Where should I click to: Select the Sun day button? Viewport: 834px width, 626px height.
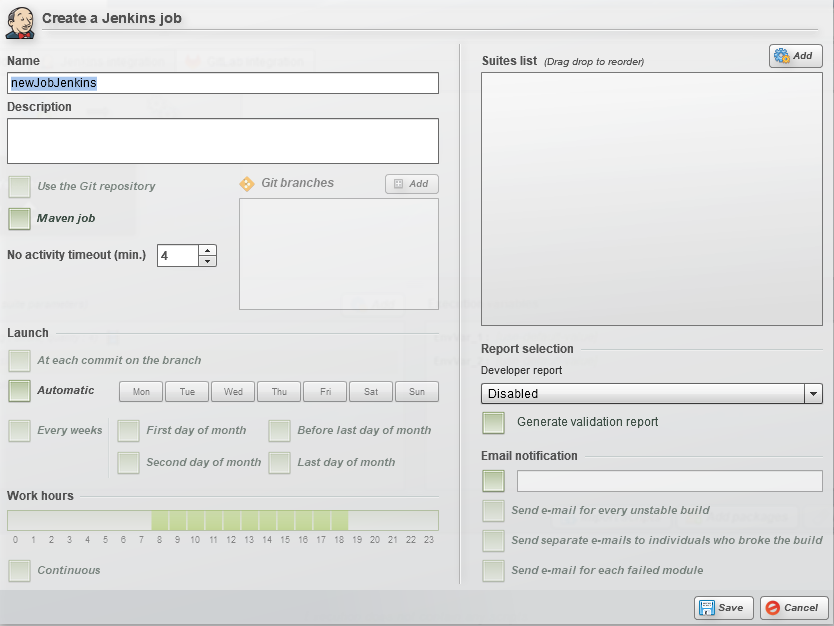[417, 391]
